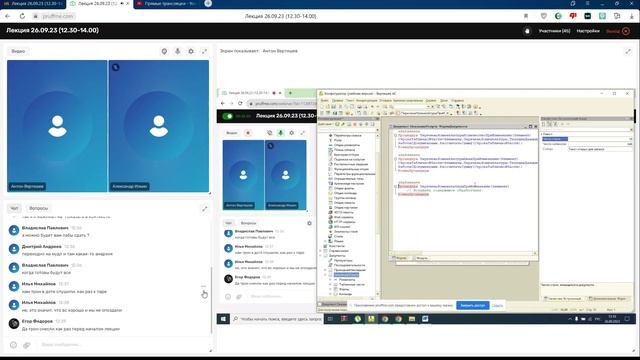Expand Справочники node in configuration tree
This screenshot has height=360, width=640.
(x=321, y=251)
